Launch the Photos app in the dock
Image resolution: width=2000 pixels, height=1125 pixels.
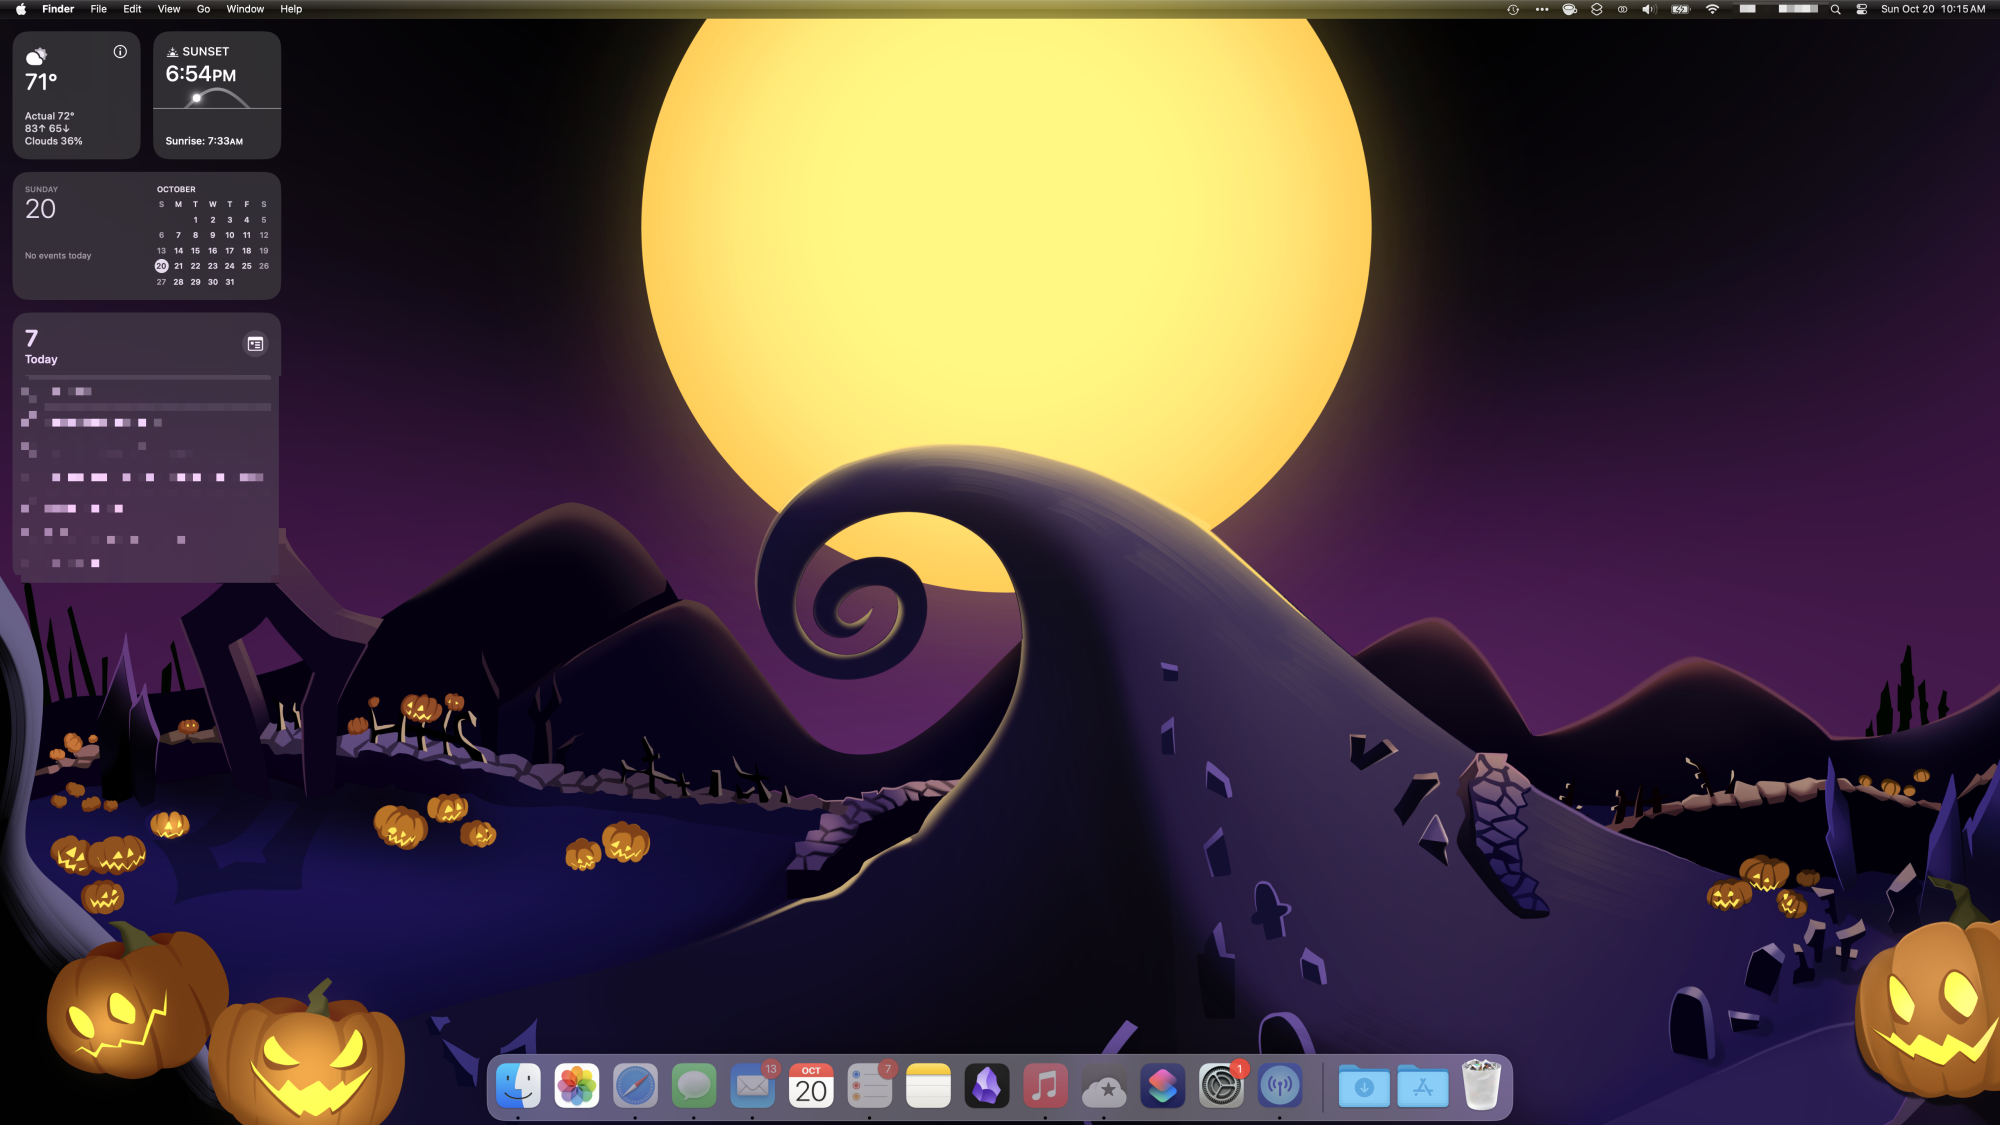click(x=577, y=1086)
